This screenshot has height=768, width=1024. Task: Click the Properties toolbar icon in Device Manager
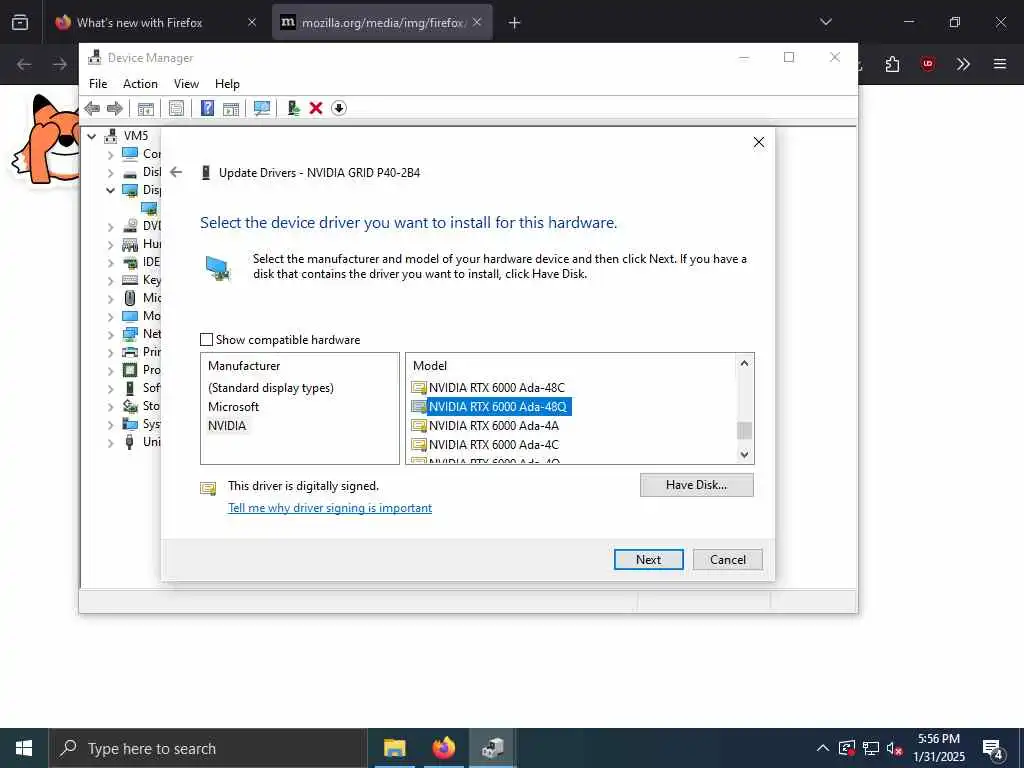pyautogui.click(x=176, y=108)
